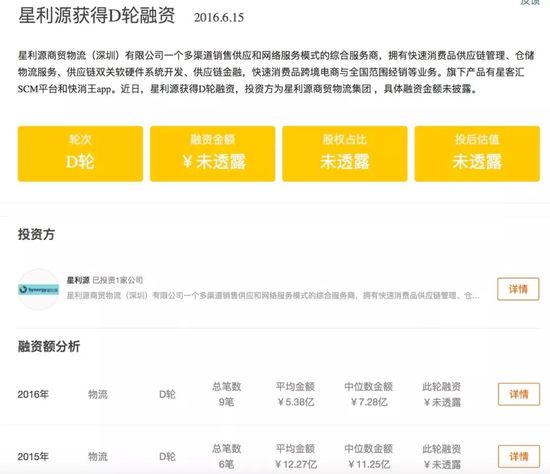Image resolution: width=550 pixels, height=474 pixels.
Task: Click the 物流 label in the 2016年 row
Action: click(98, 394)
